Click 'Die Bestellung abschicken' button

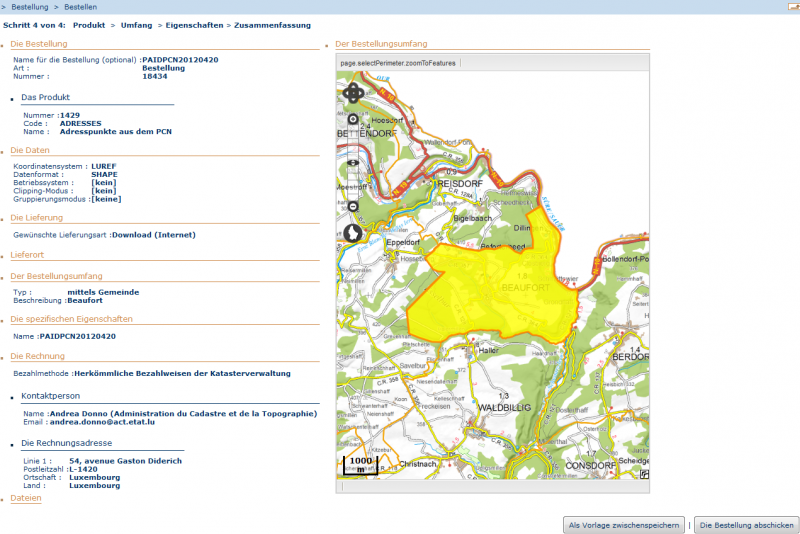746,525
